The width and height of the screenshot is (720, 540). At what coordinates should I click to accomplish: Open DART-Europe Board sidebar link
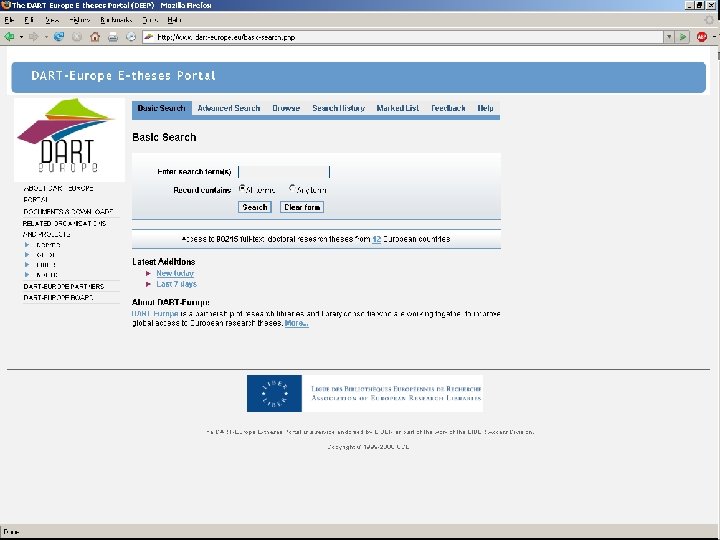coord(58,298)
